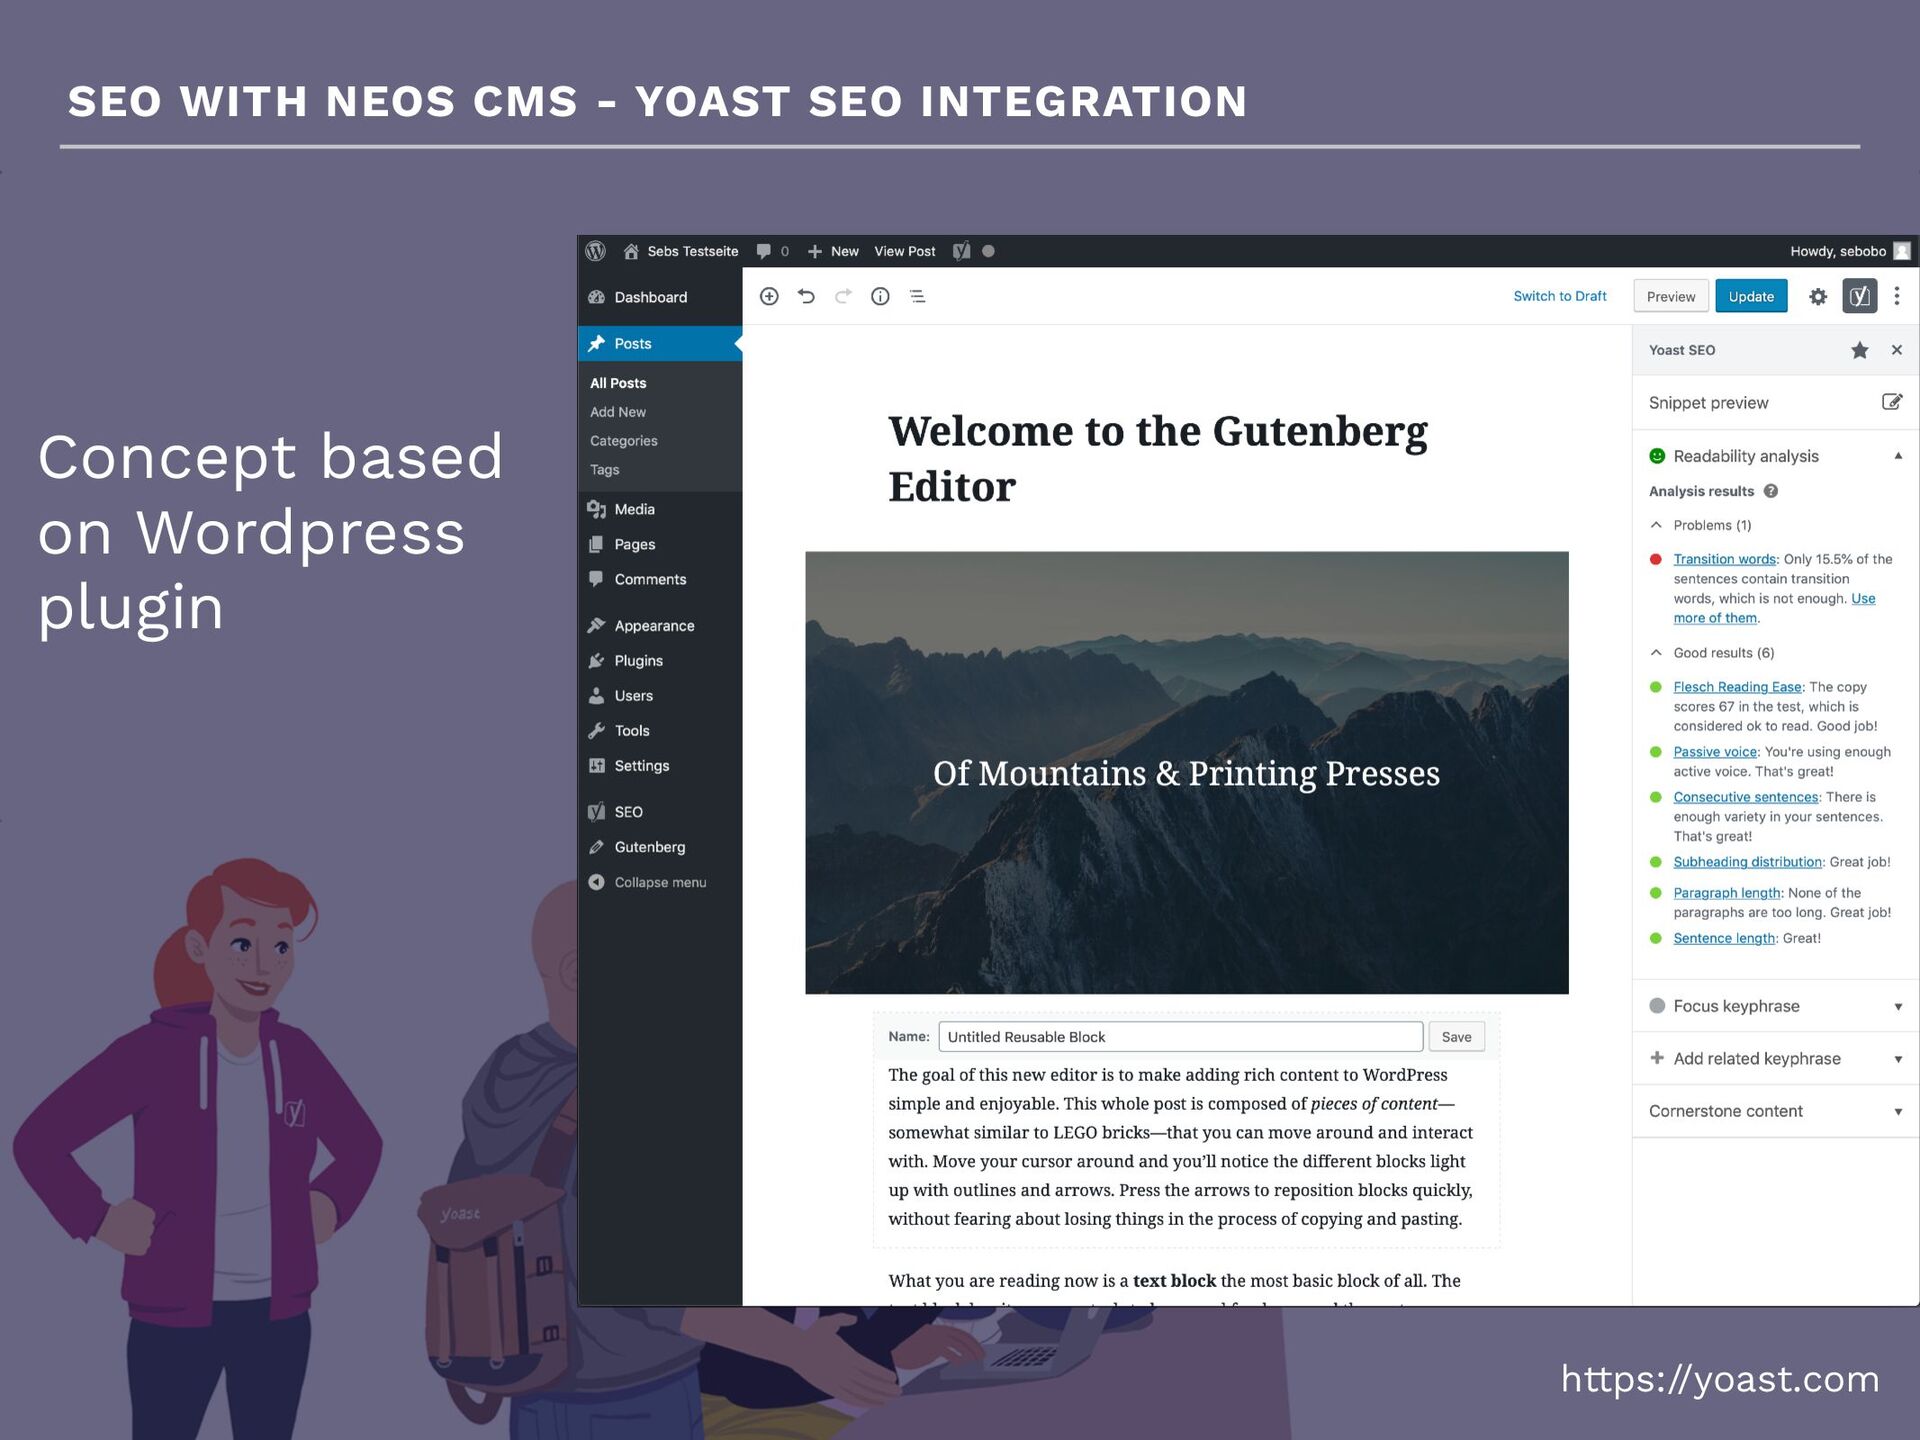Click the Analysis results help icon
This screenshot has width=1920, height=1440.
click(1771, 491)
